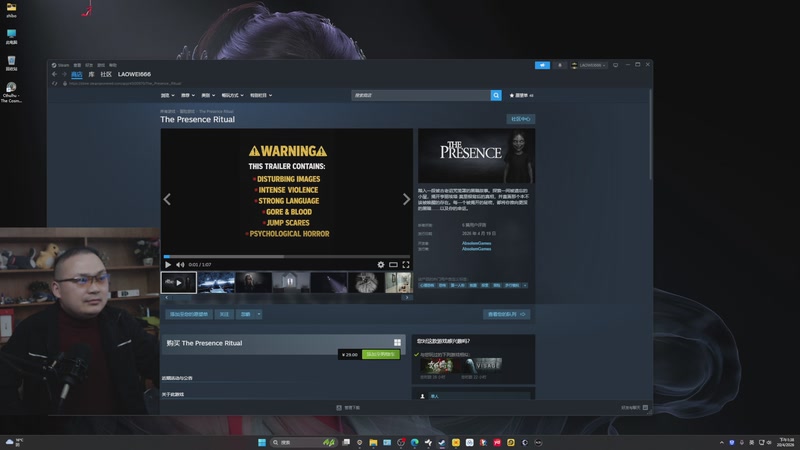Open the 社区 (Community) tab
The width and height of the screenshot is (800, 450).
[x=106, y=74]
